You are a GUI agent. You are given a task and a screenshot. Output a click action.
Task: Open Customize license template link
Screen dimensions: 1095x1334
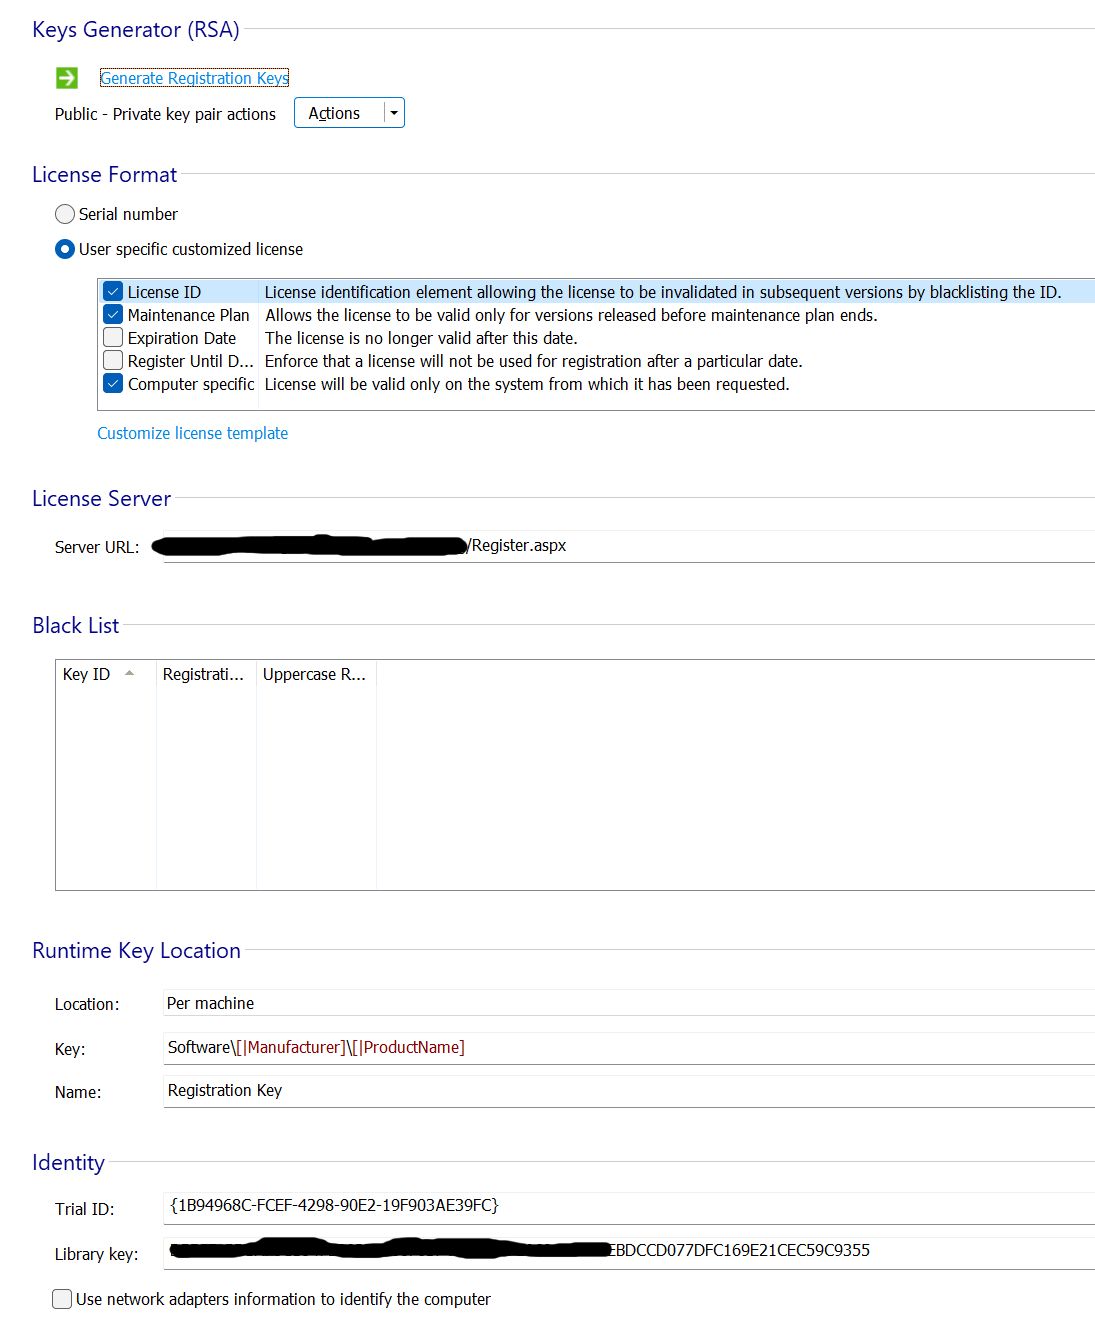192,433
